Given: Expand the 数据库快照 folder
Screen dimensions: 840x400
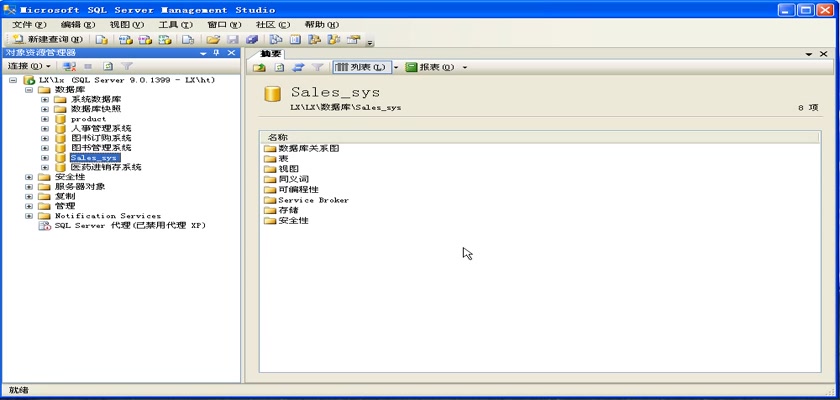Looking at the screenshot, I should 45,109.
